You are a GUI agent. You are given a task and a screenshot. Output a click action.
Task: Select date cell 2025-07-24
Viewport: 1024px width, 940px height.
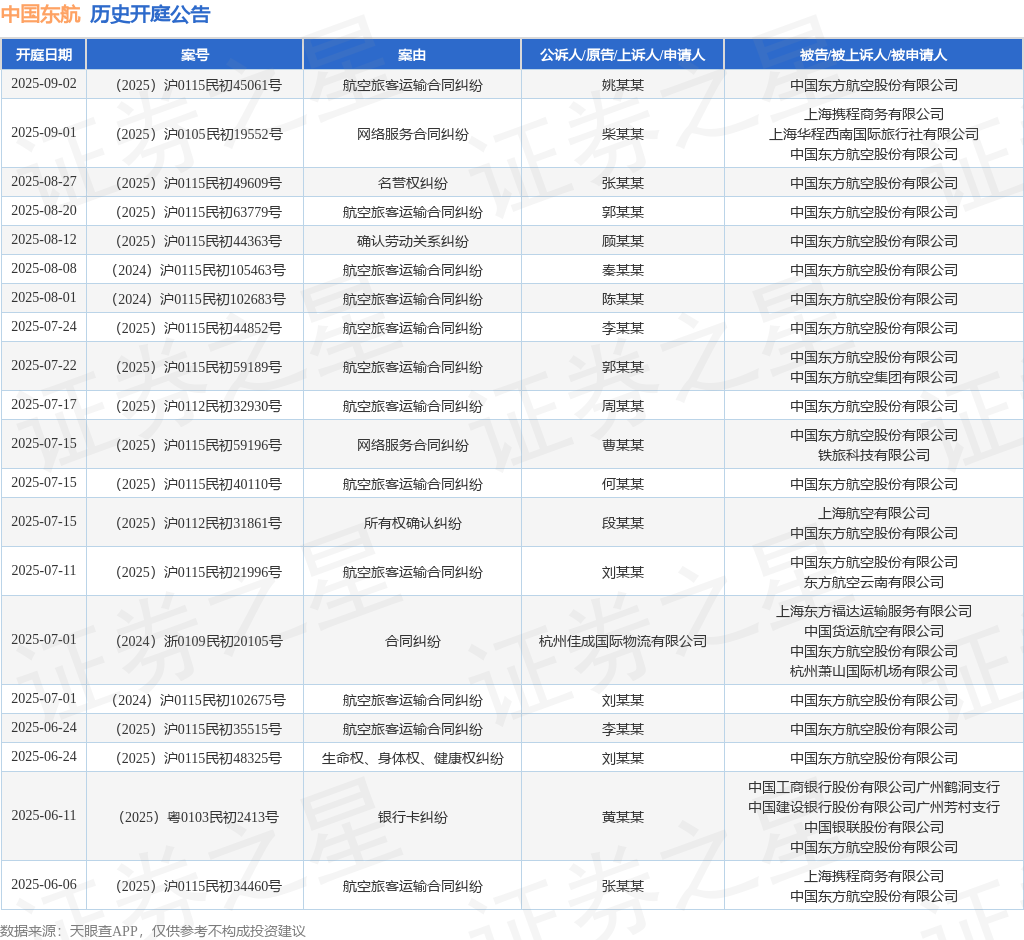click(44, 327)
